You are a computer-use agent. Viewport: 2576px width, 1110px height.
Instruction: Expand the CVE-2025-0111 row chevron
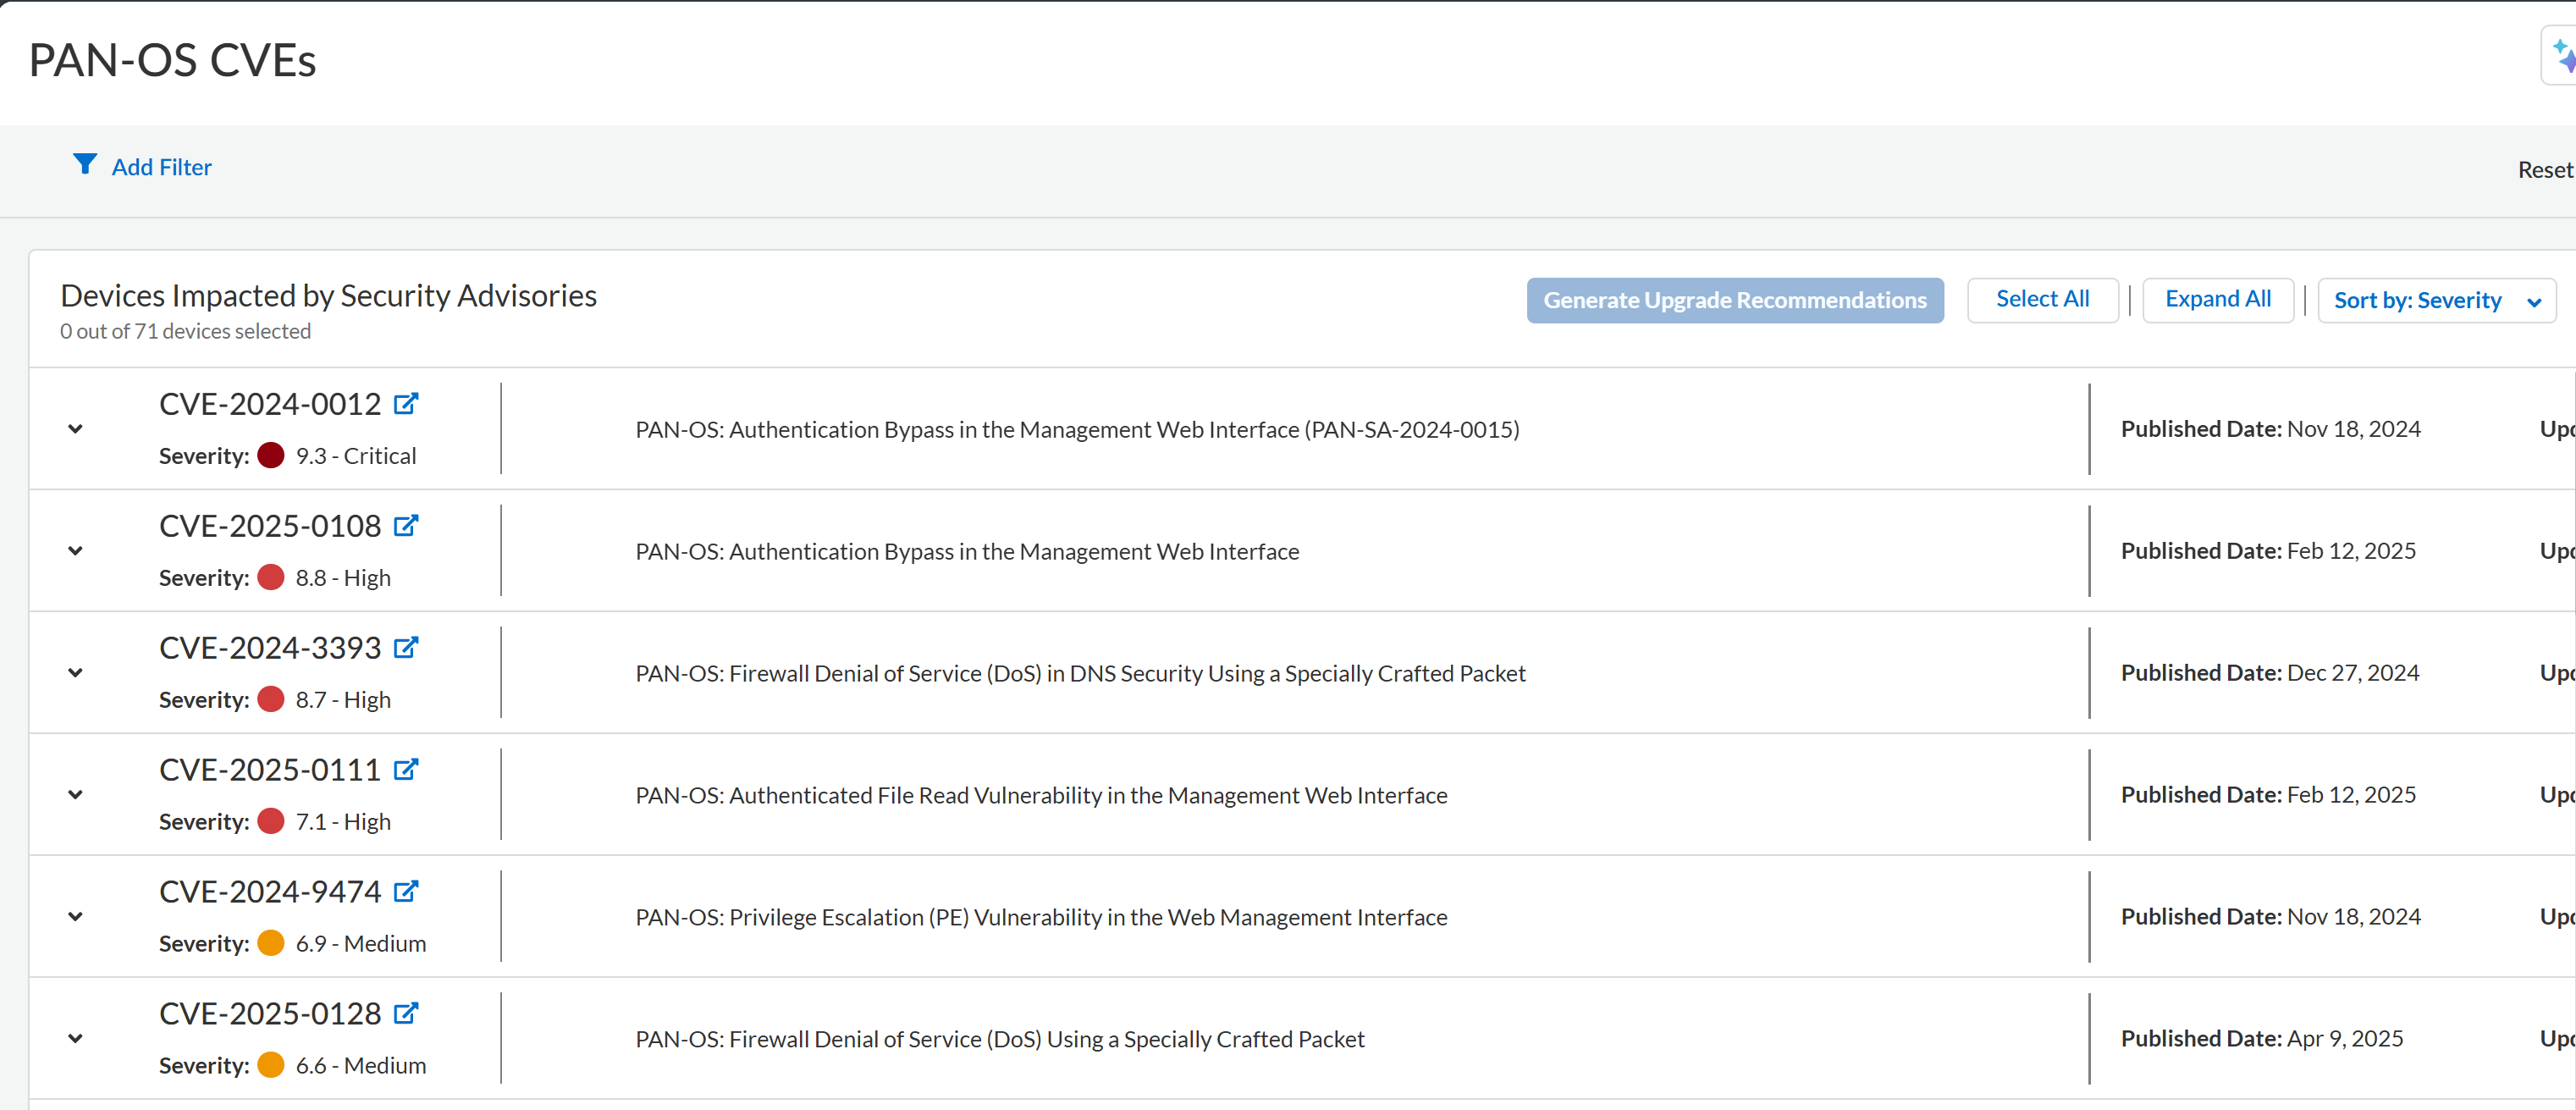tap(75, 795)
